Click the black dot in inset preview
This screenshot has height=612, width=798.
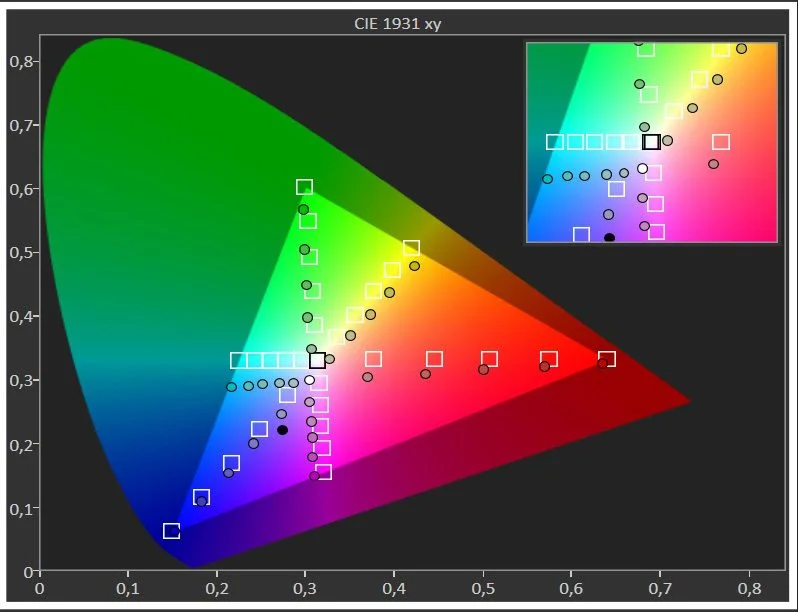[x=609, y=238]
